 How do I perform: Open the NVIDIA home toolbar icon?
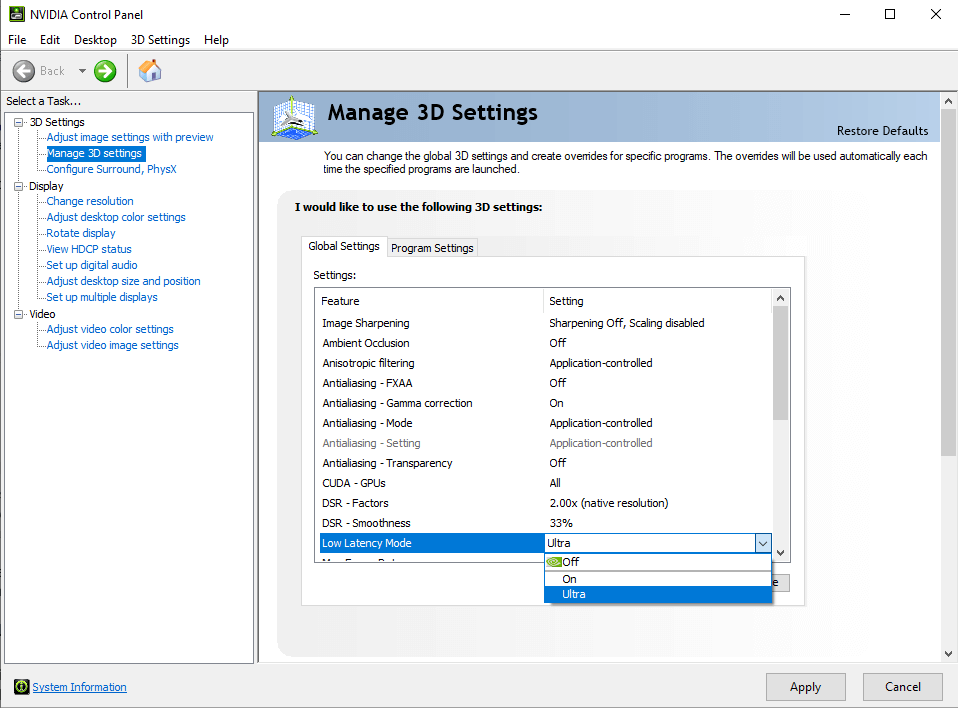[150, 71]
